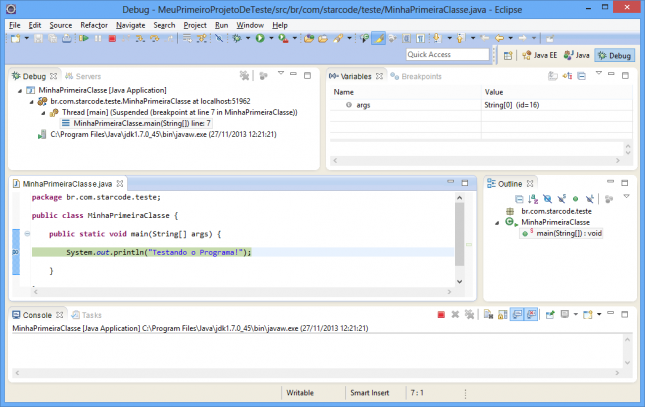Viewport: 645px width, 407px height.
Task: Toggle Scroll Lock in Console toolbar
Action: 502,315
